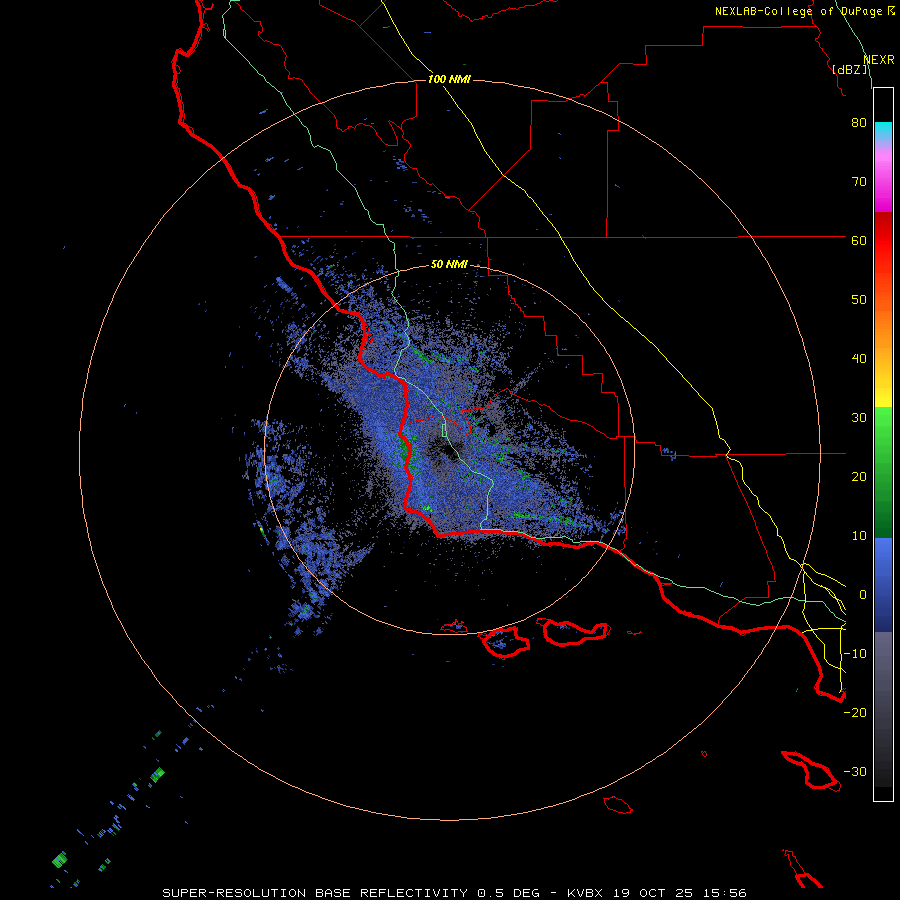Pick the red section of the color bar
900x900 pixels.
(x=883, y=241)
